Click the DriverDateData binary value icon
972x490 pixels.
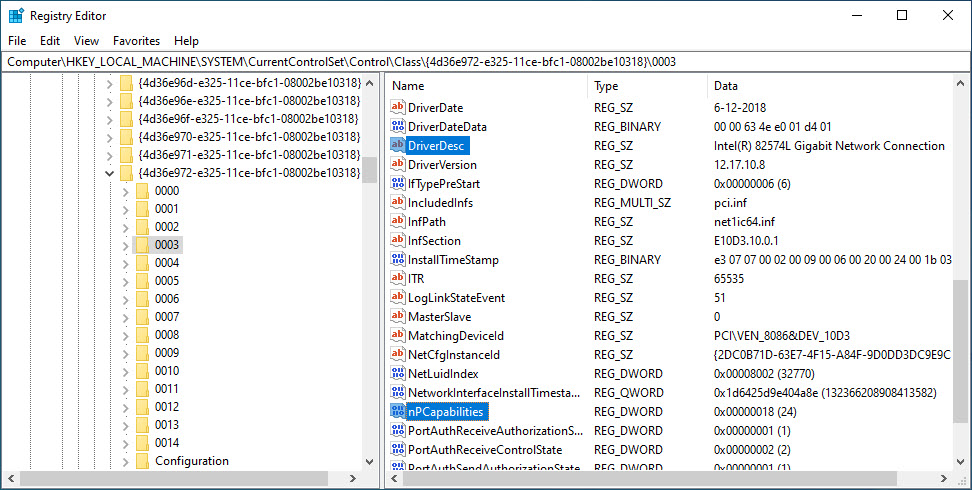(x=397, y=127)
